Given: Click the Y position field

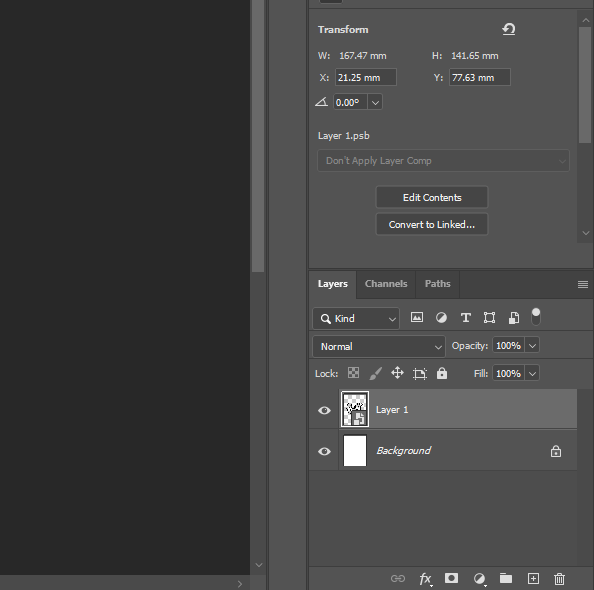Looking at the screenshot, I should click(480, 77).
